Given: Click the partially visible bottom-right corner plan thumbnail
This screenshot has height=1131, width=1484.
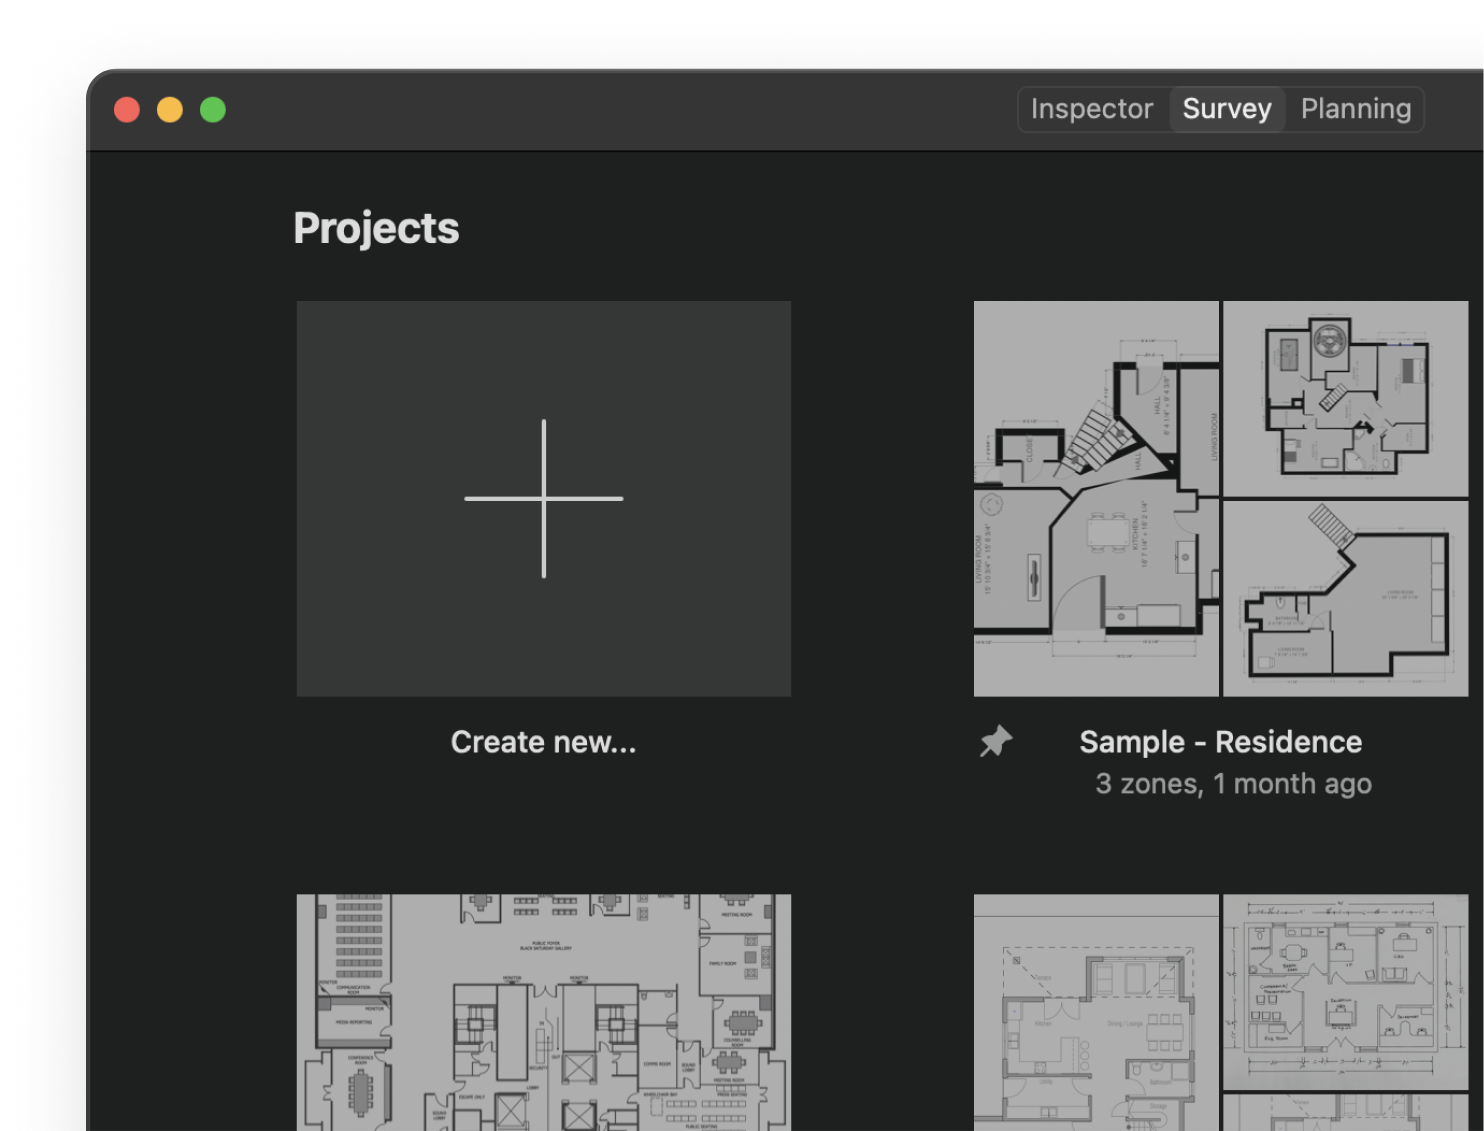Looking at the screenshot, I should tap(1345, 1113).
